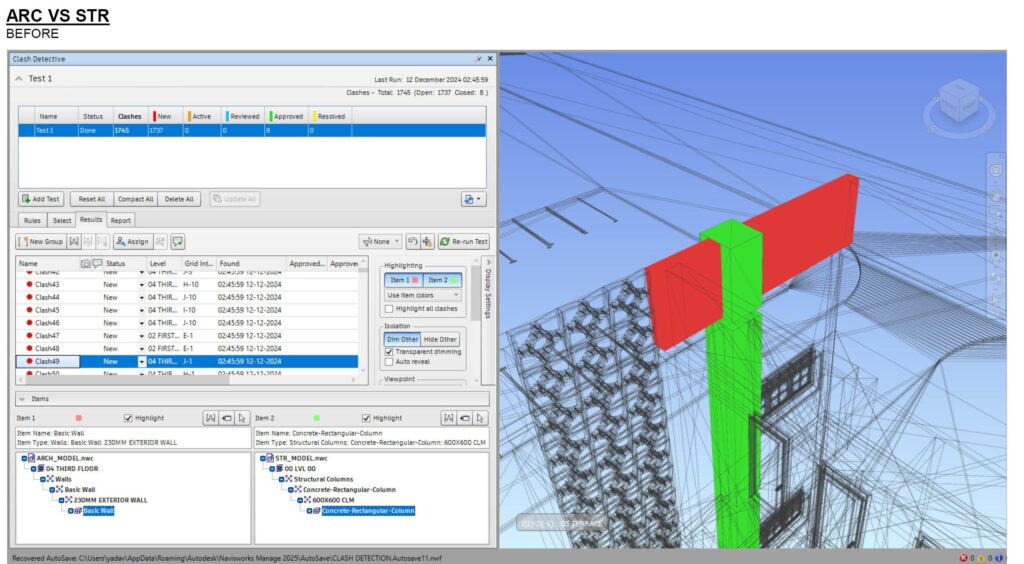
Task: Click the New Group icon button
Action: point(41,241)
